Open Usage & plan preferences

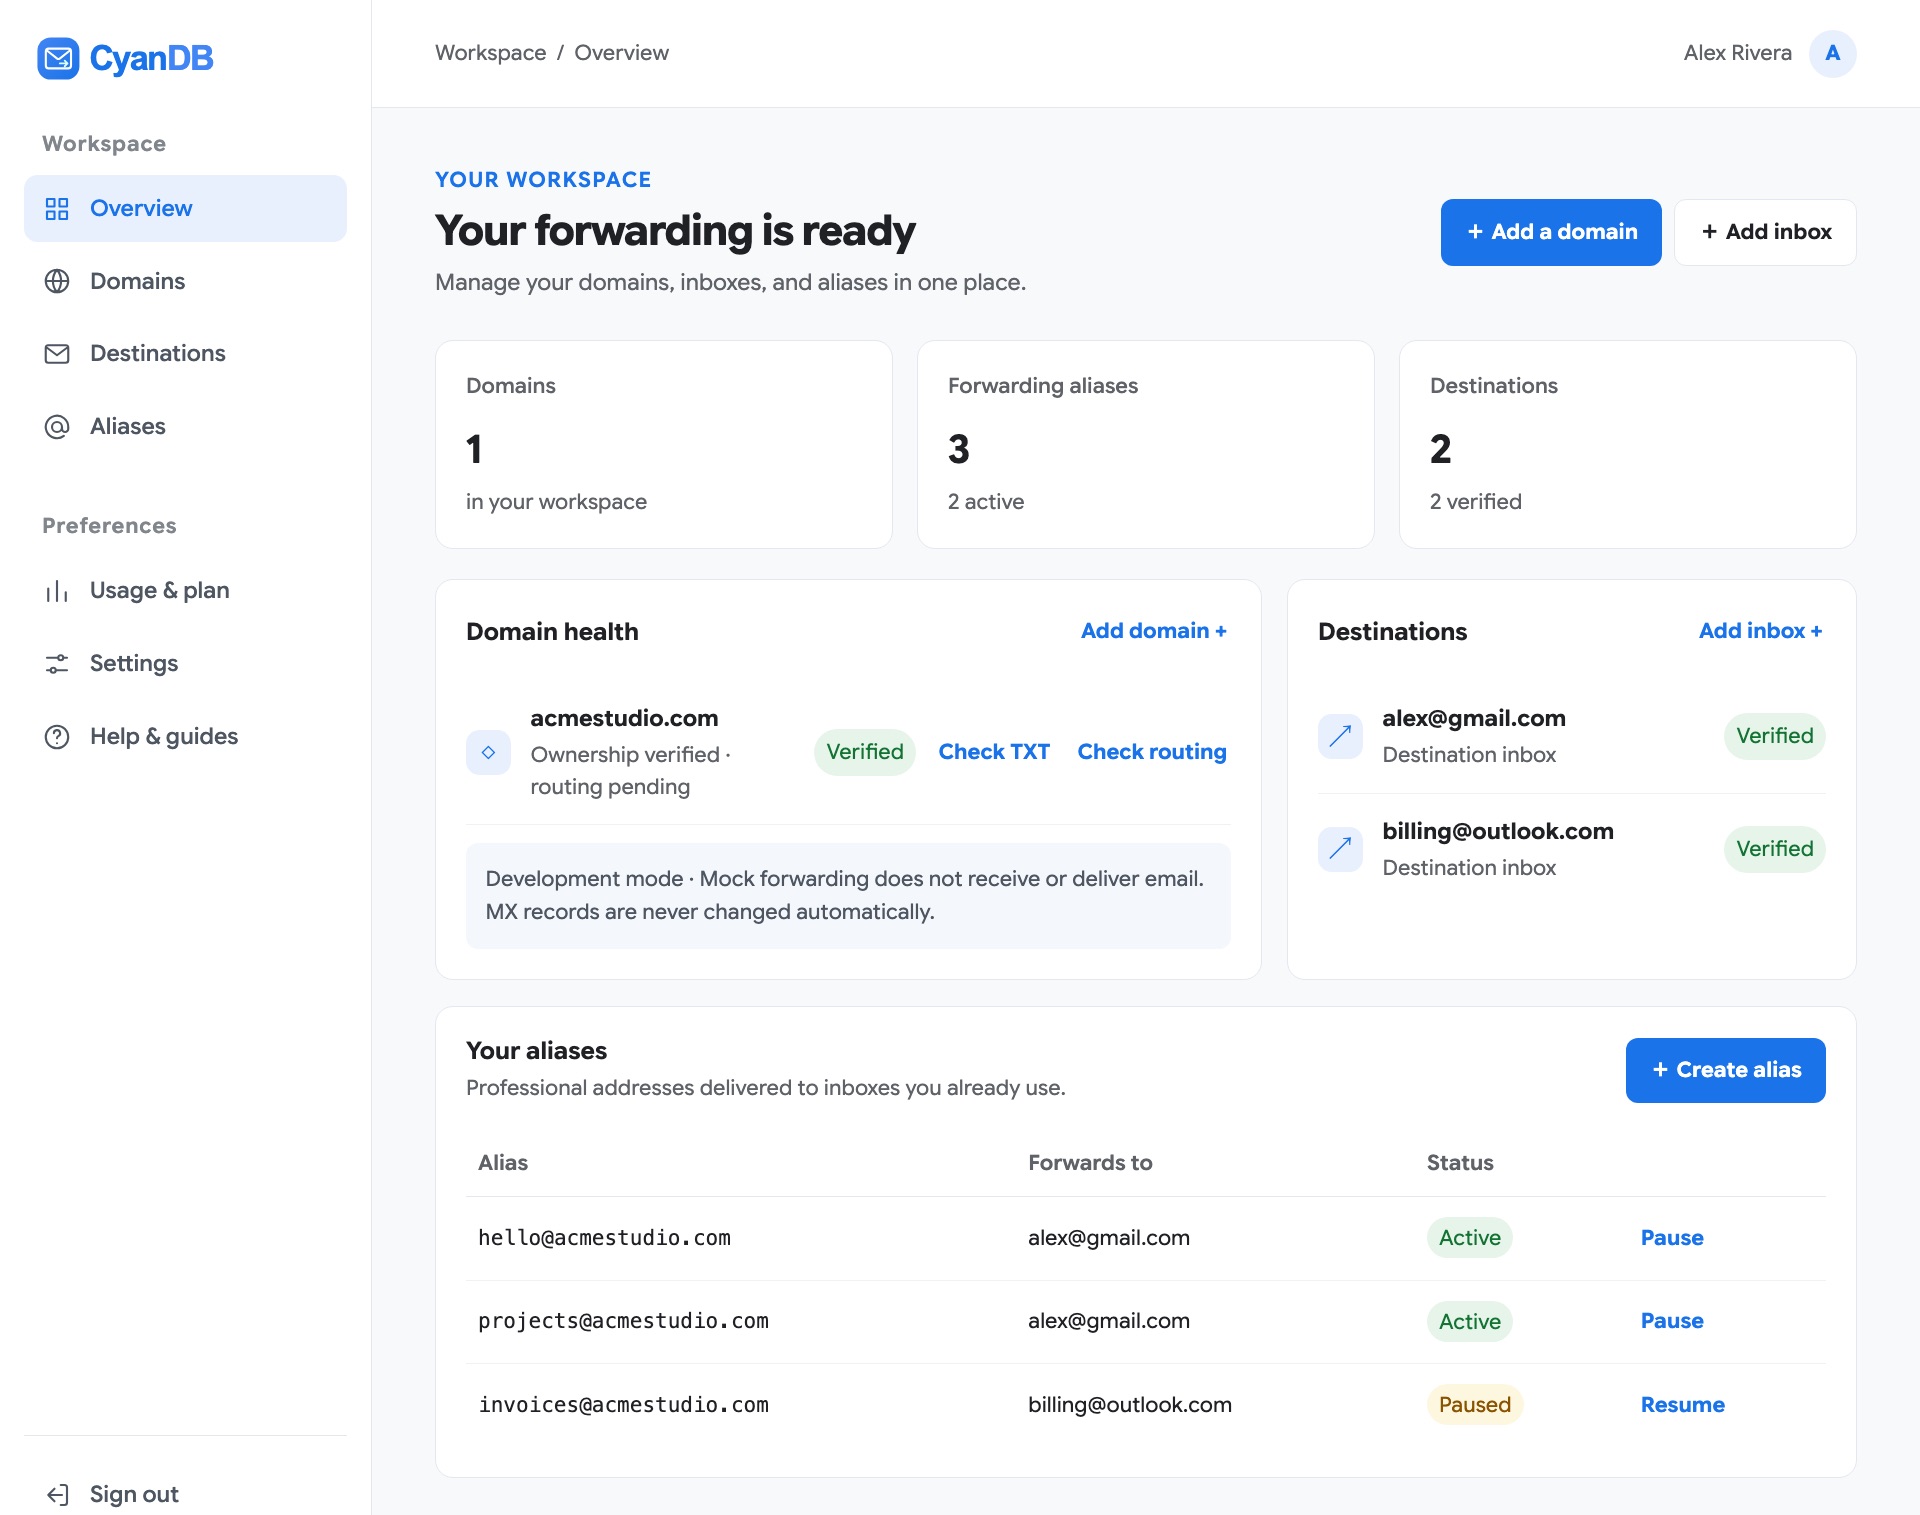click(x=185, y=591)
